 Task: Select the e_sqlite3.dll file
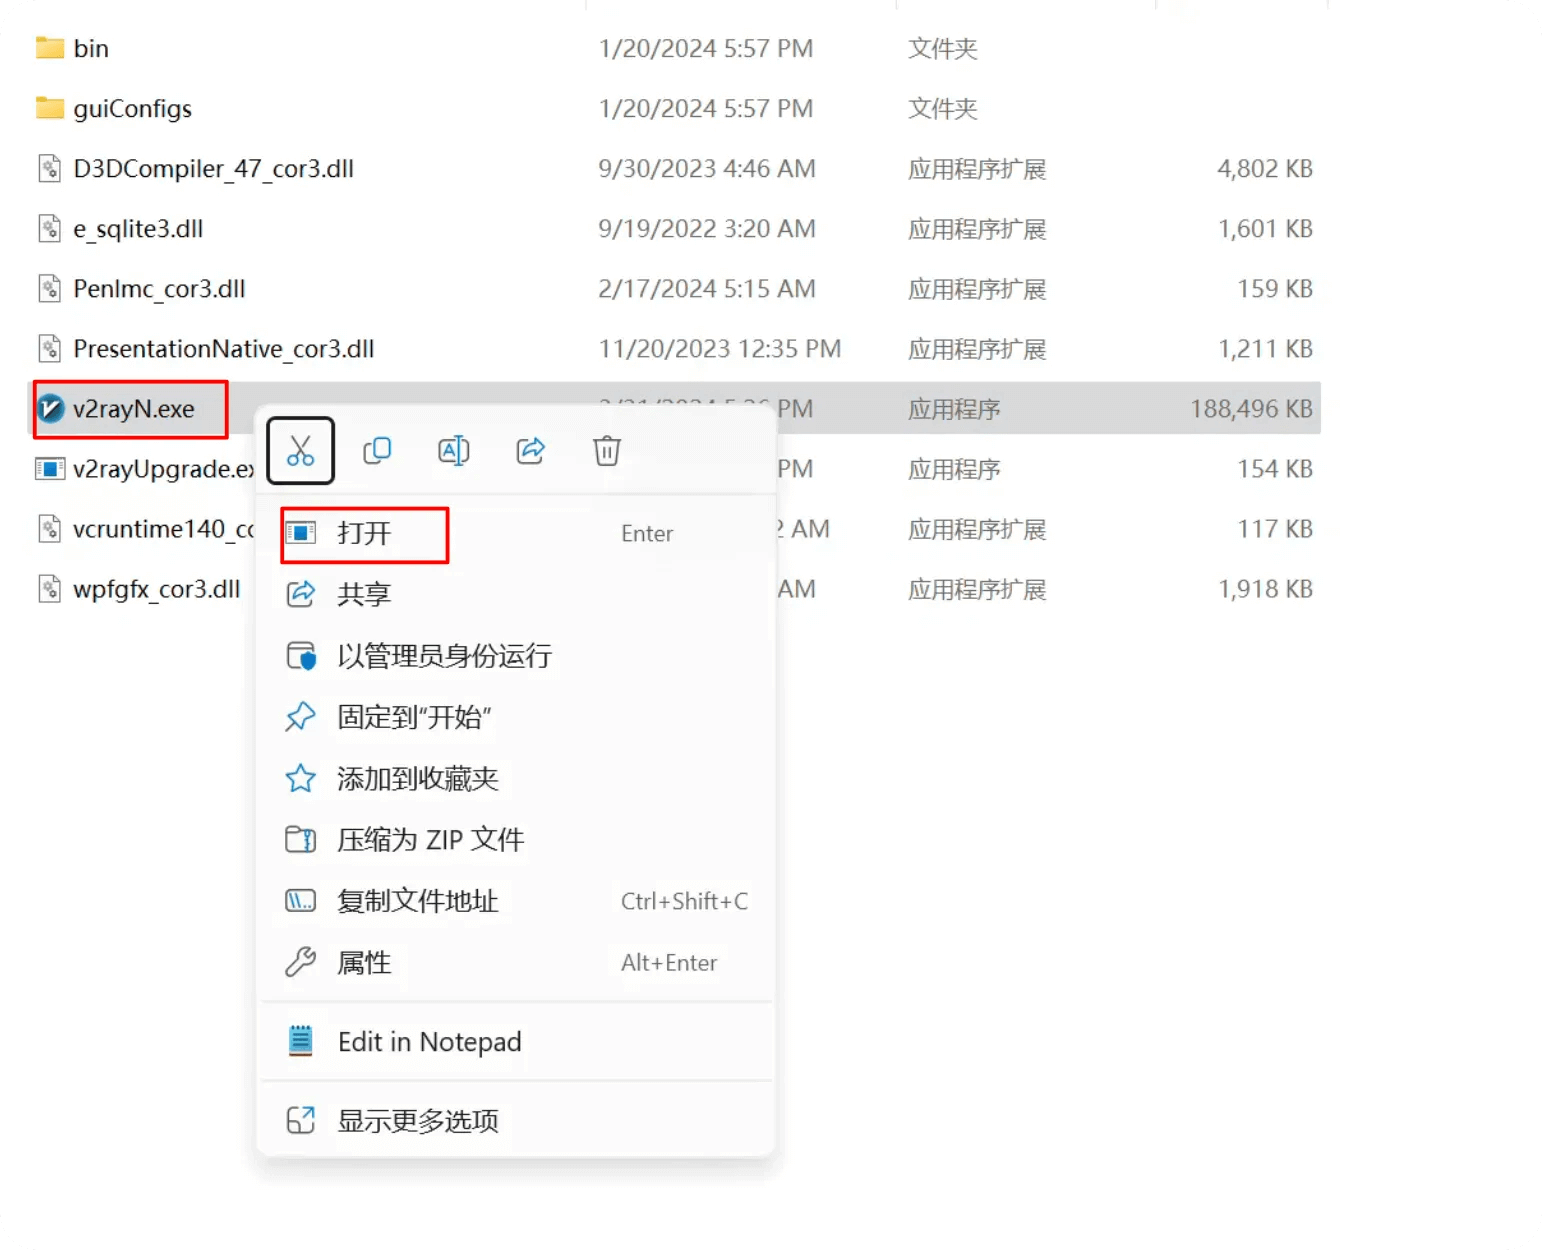[x=138, y=228]
